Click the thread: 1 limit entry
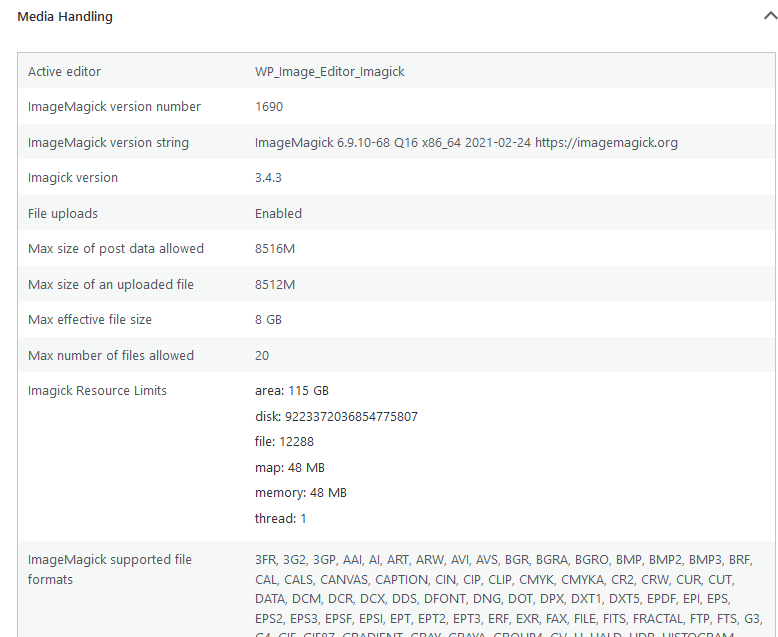Screen dimensions: 778x637 pos(281,518)
